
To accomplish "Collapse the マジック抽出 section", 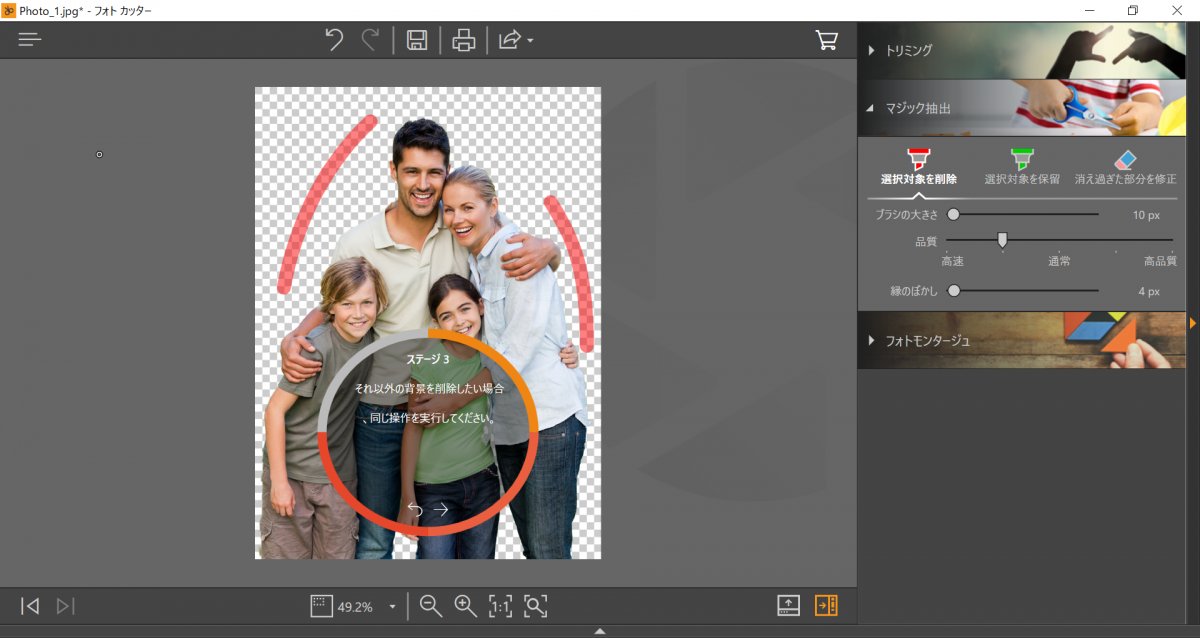I will tap(917, 108).
